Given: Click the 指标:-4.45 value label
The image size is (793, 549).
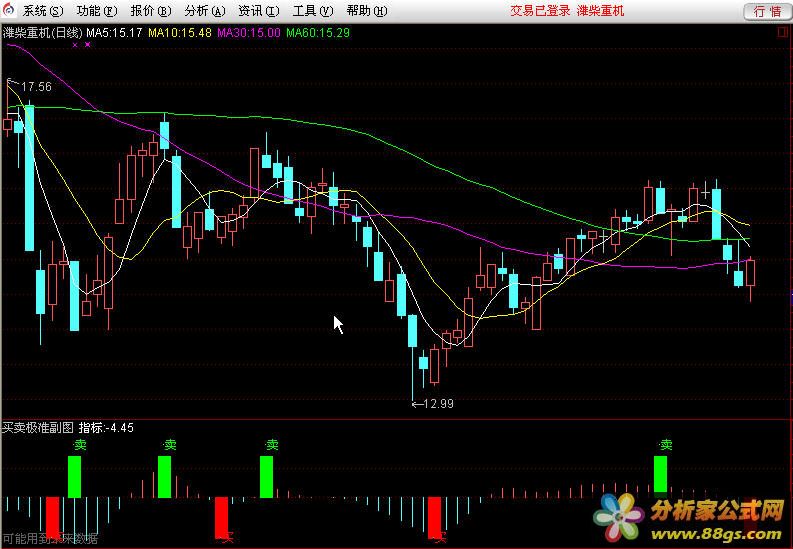Looking at the screenshot, I should [106, 428].
